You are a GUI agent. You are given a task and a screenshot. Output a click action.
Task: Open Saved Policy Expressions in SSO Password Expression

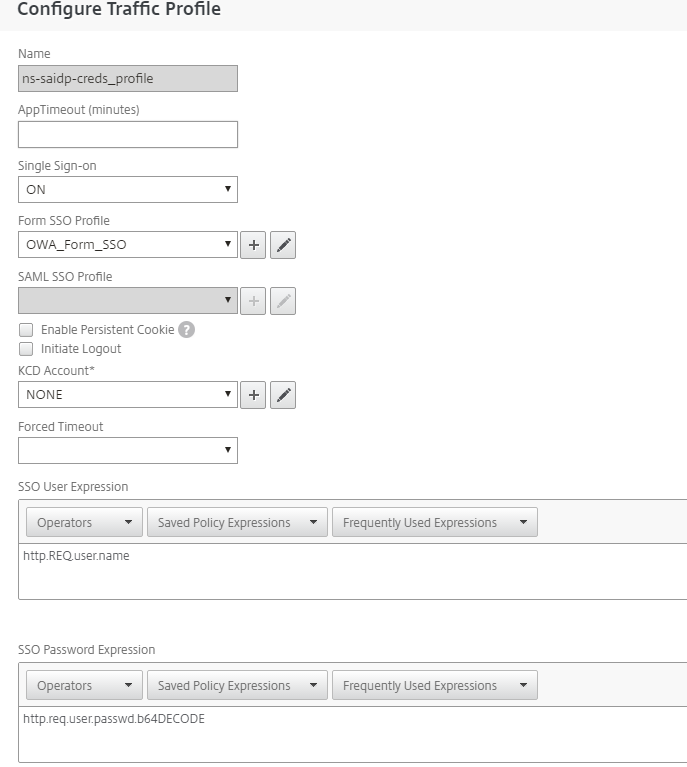pyautogui.click(x=236, y=686)
